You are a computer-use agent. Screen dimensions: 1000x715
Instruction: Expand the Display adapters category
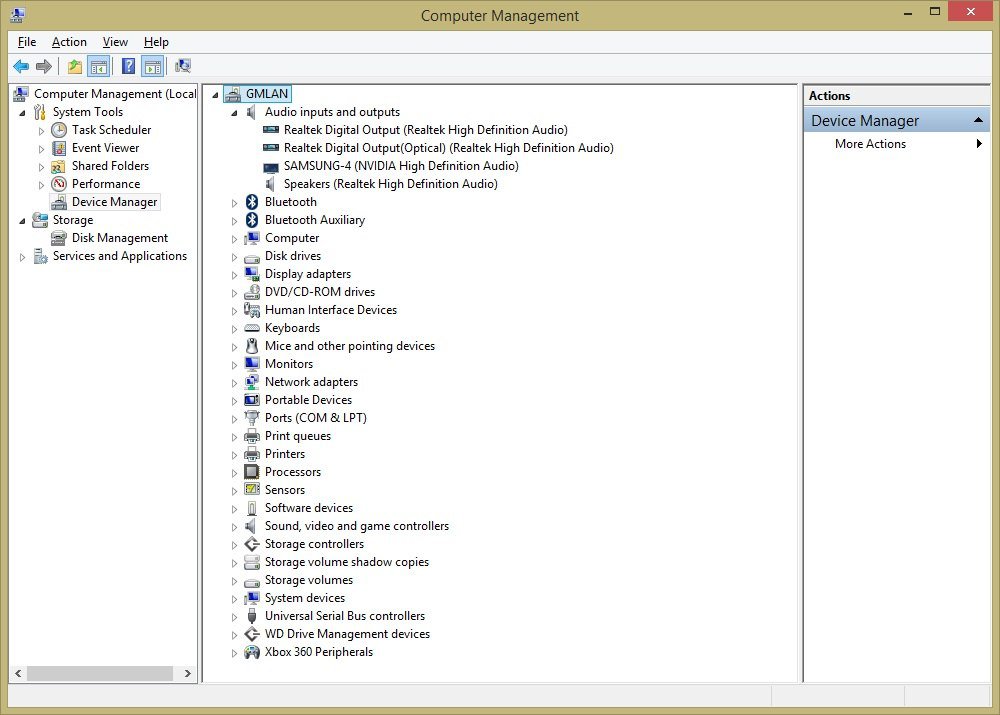click(235, 275)
